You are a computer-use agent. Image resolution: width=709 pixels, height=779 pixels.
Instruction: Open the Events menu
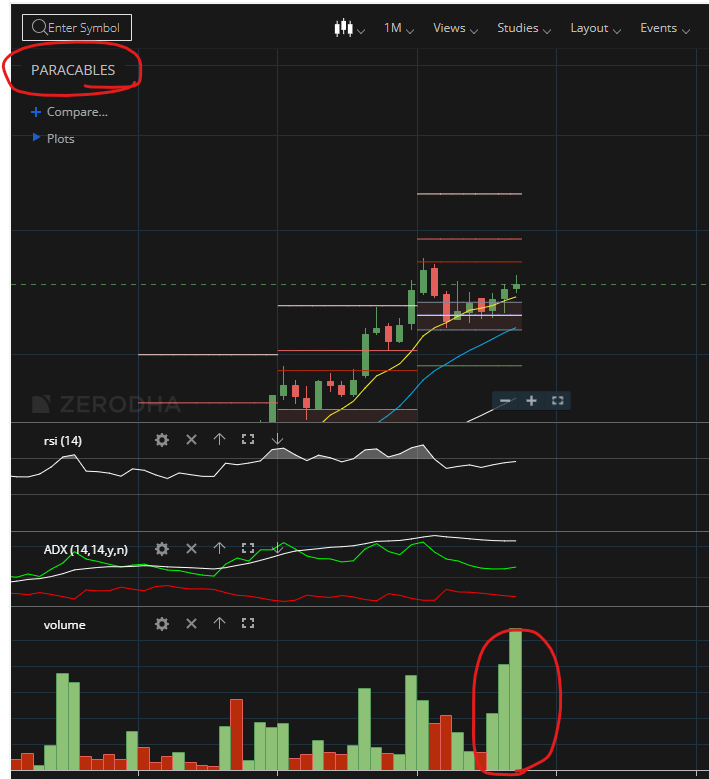point(665,28)
